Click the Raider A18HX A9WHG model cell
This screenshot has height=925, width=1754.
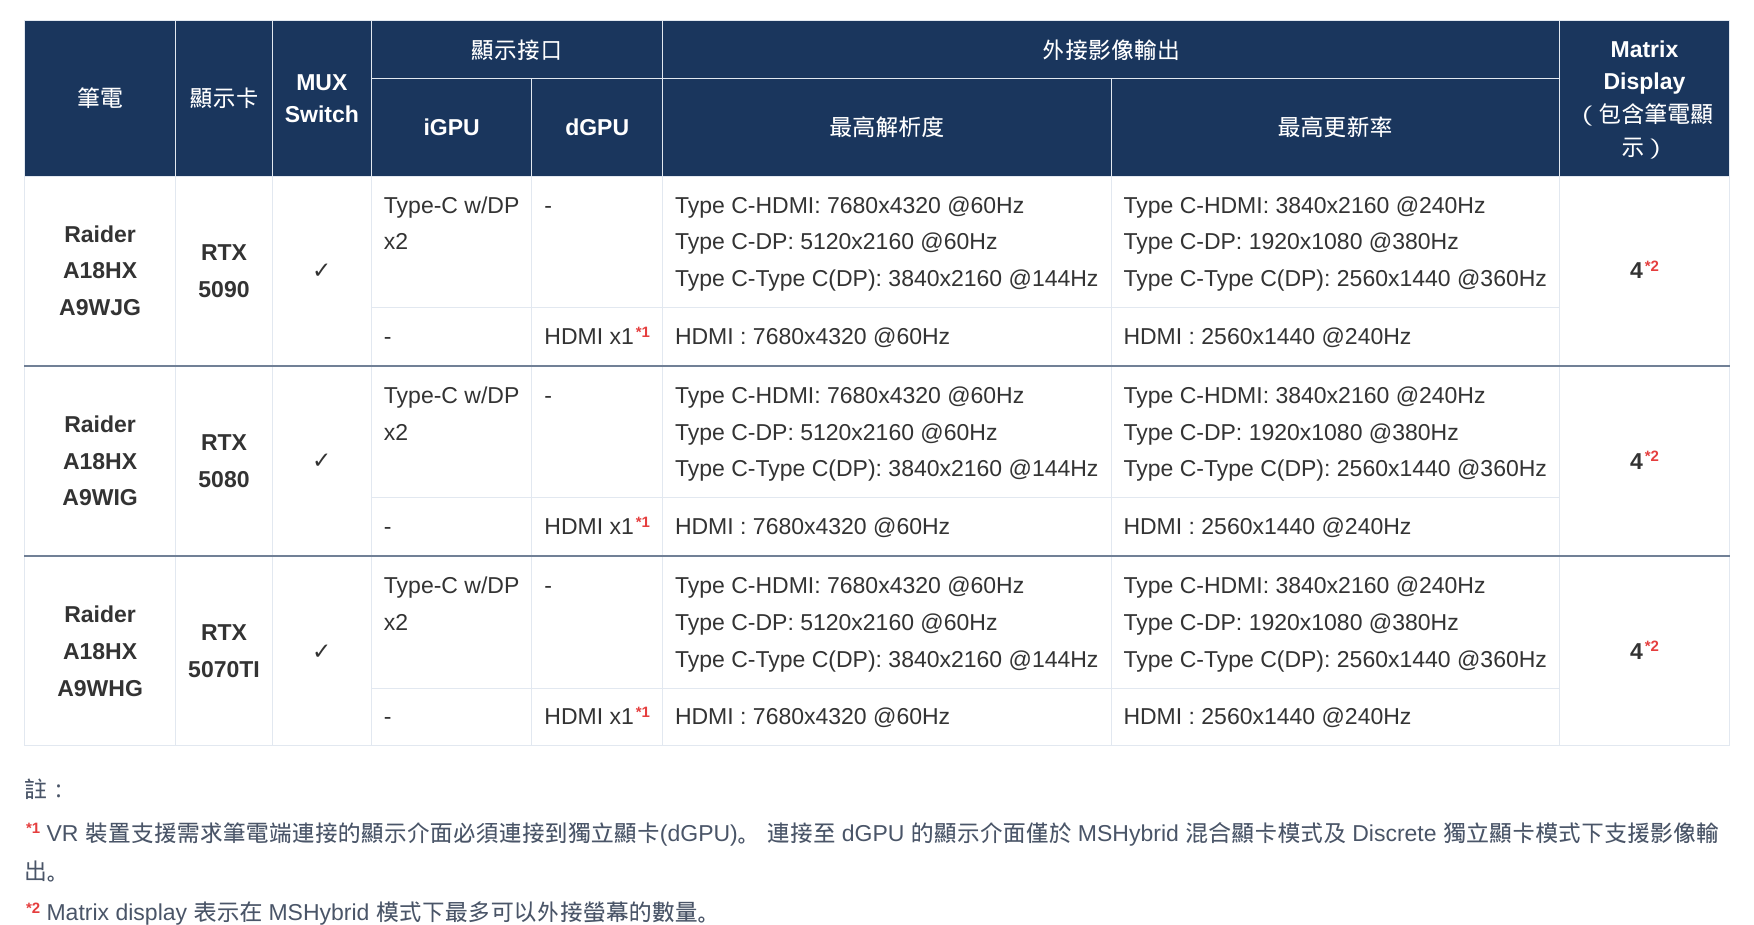coord(100,651)
